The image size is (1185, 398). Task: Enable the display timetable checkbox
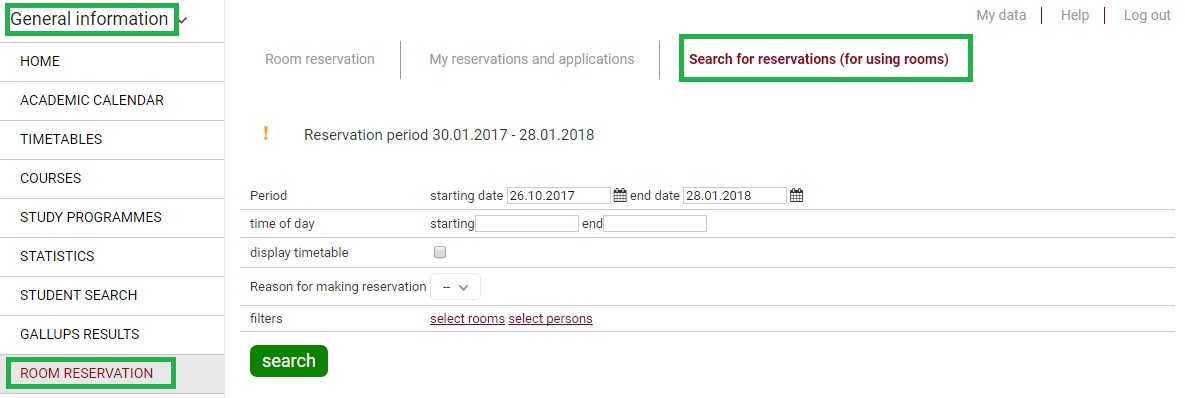440,252
